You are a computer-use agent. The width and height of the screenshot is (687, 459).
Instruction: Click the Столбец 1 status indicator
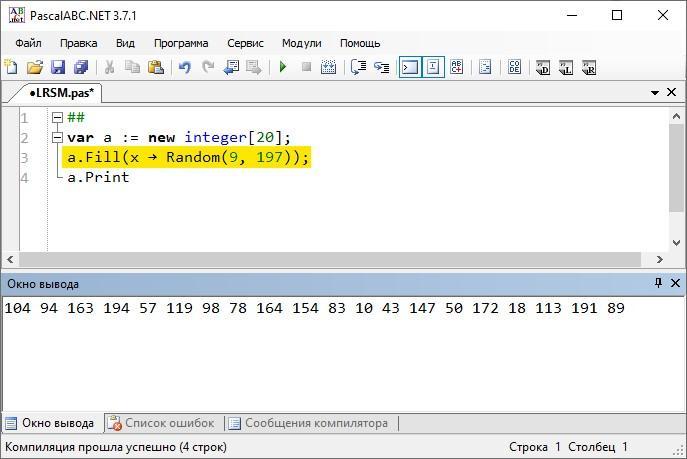coord(598,447)
